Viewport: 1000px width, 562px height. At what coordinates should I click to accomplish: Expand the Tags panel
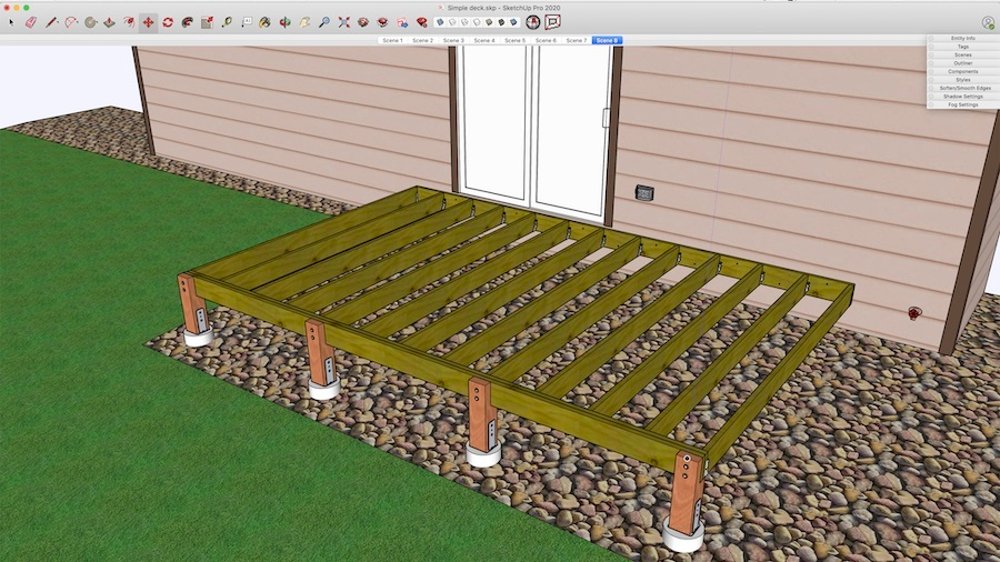pyautogui.click(x=963, y=46)
